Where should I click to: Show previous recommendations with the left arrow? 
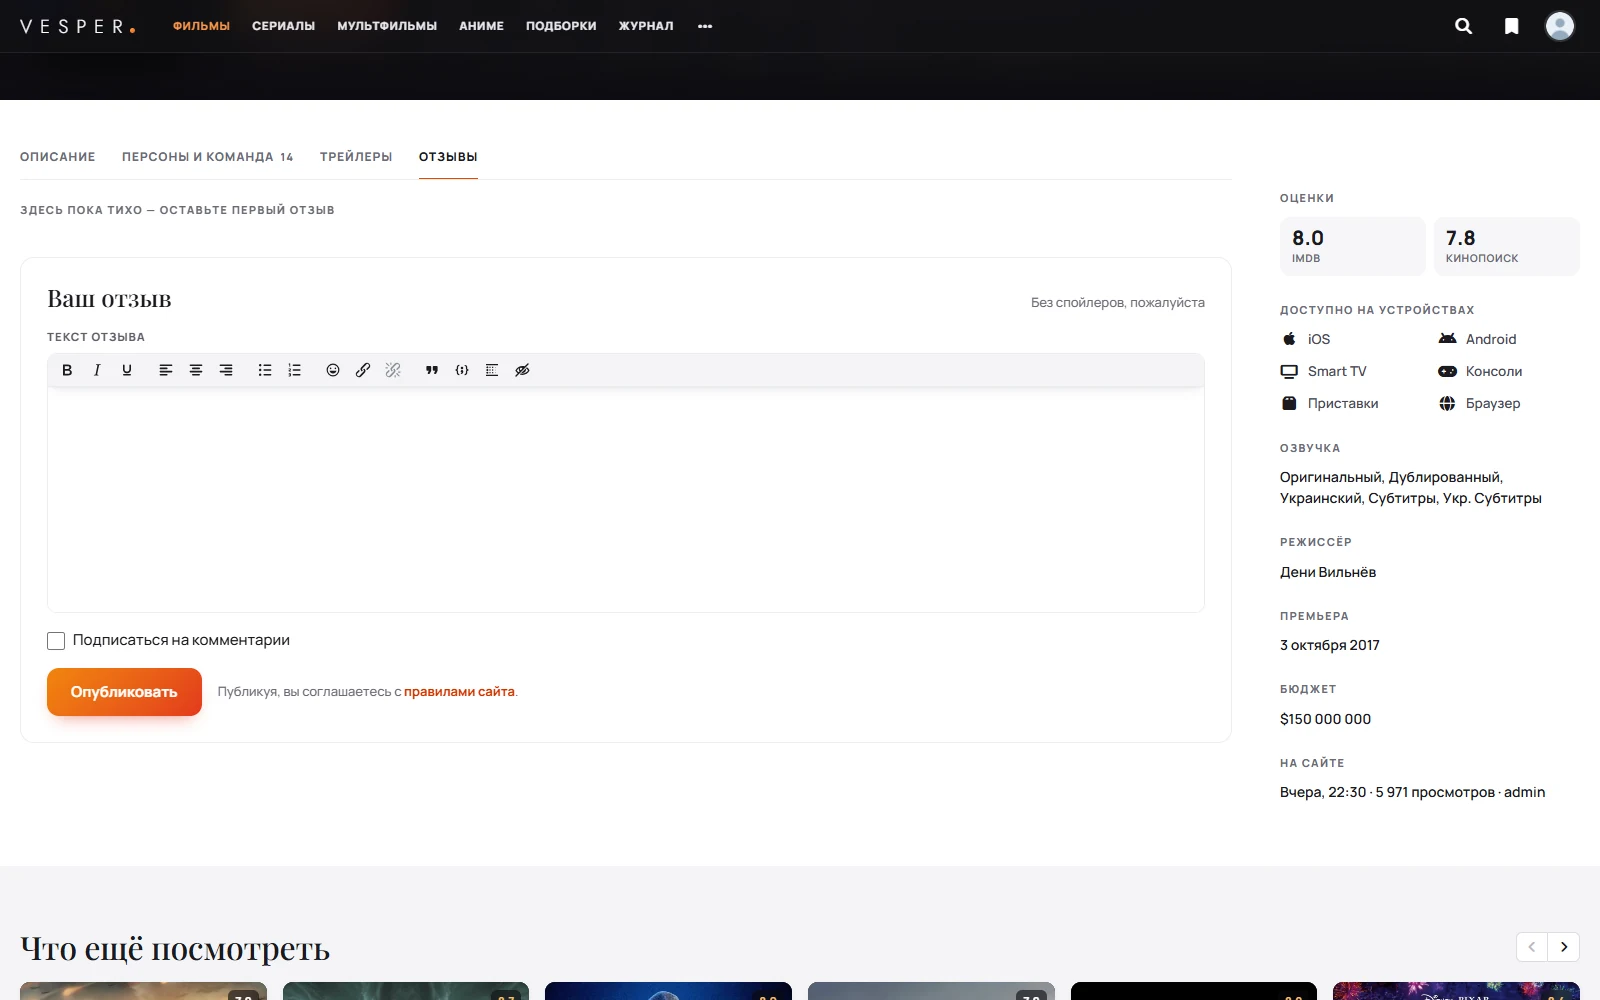click(1532, 947)
